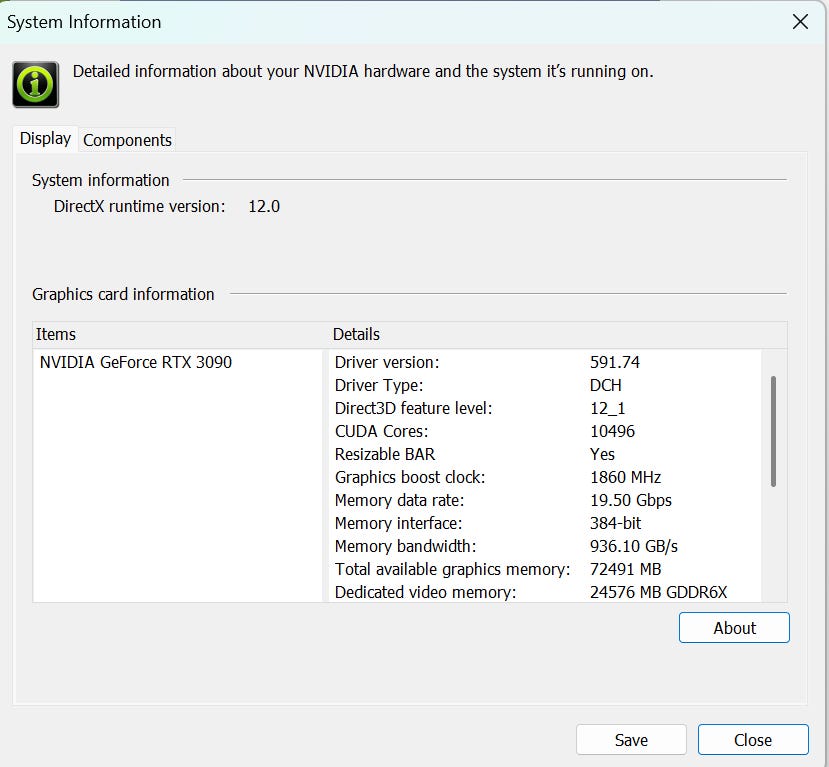Save the system information report
Viewport: 829px width, 767px height.
click(x=631, y=740)
